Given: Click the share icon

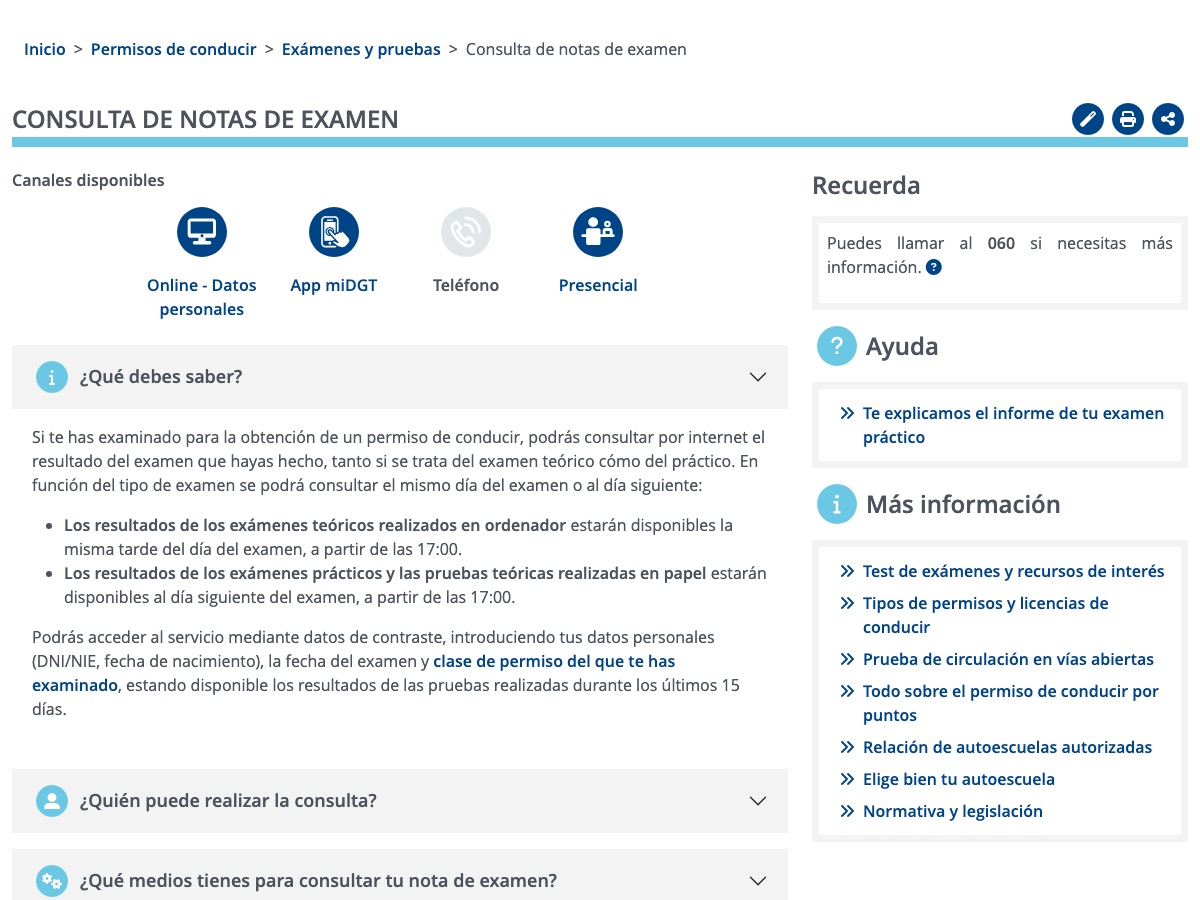Looking at the screenshot, I should coord(1168,119).
